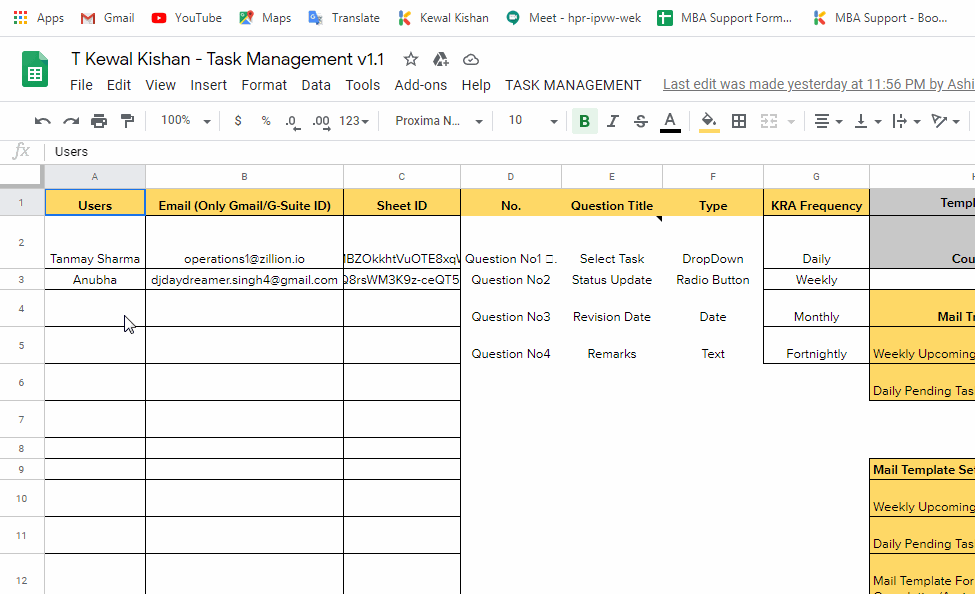This screenshot has width=975, height=594.
Task: Open the text color picker
Action: [x=670, y=121]
